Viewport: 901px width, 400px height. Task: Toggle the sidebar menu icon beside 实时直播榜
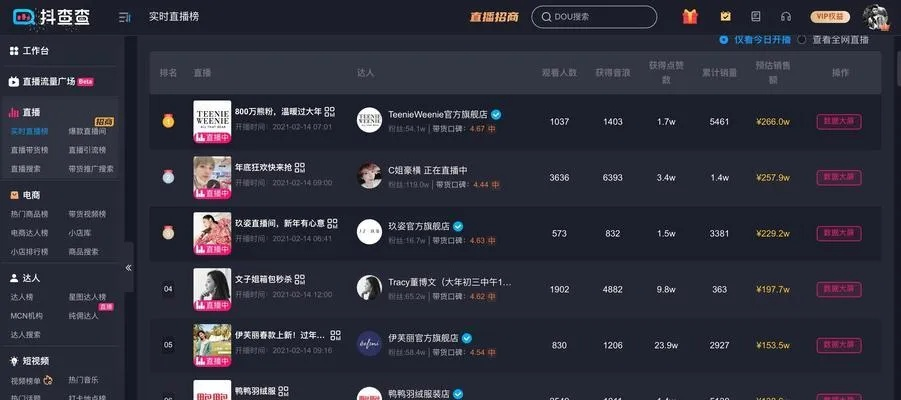(x=124, y=17)
